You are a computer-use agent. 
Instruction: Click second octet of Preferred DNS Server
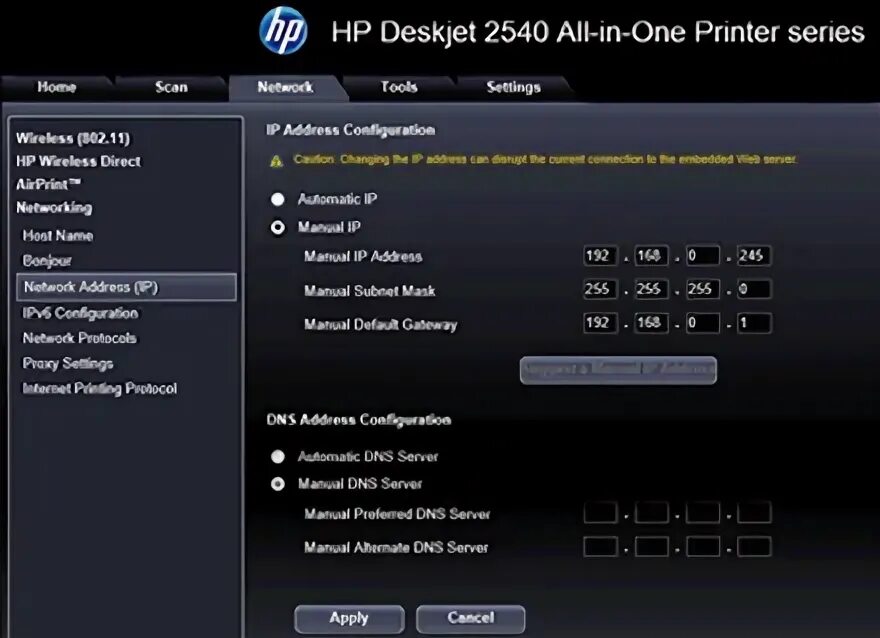click(x=651, y=513)
